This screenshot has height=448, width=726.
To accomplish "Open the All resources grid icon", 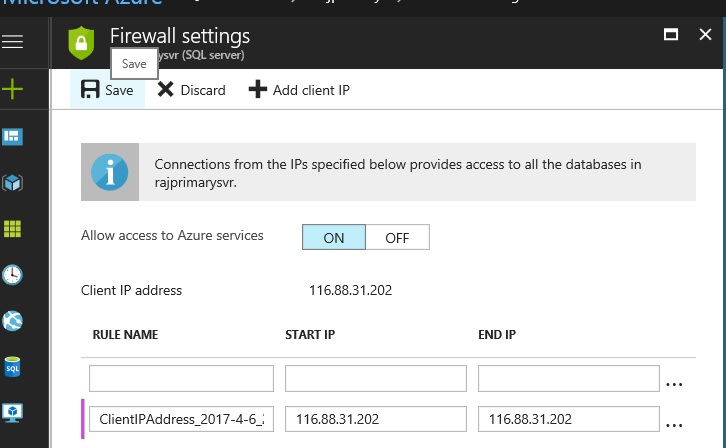I will pos(13,228).
